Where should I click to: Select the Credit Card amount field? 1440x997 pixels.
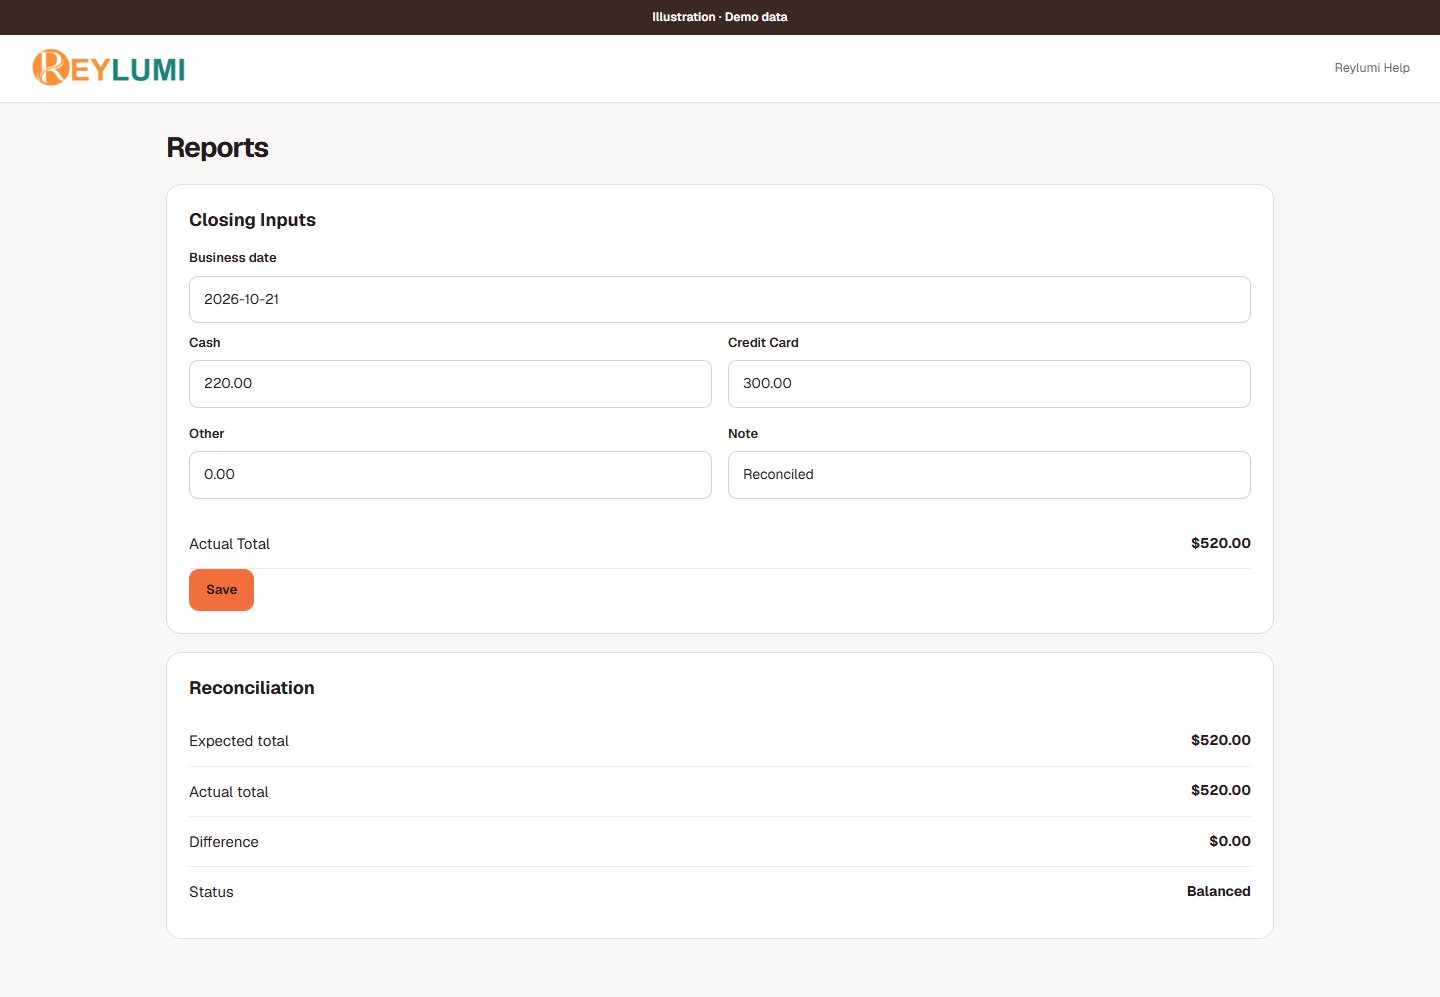pos(989,384)
